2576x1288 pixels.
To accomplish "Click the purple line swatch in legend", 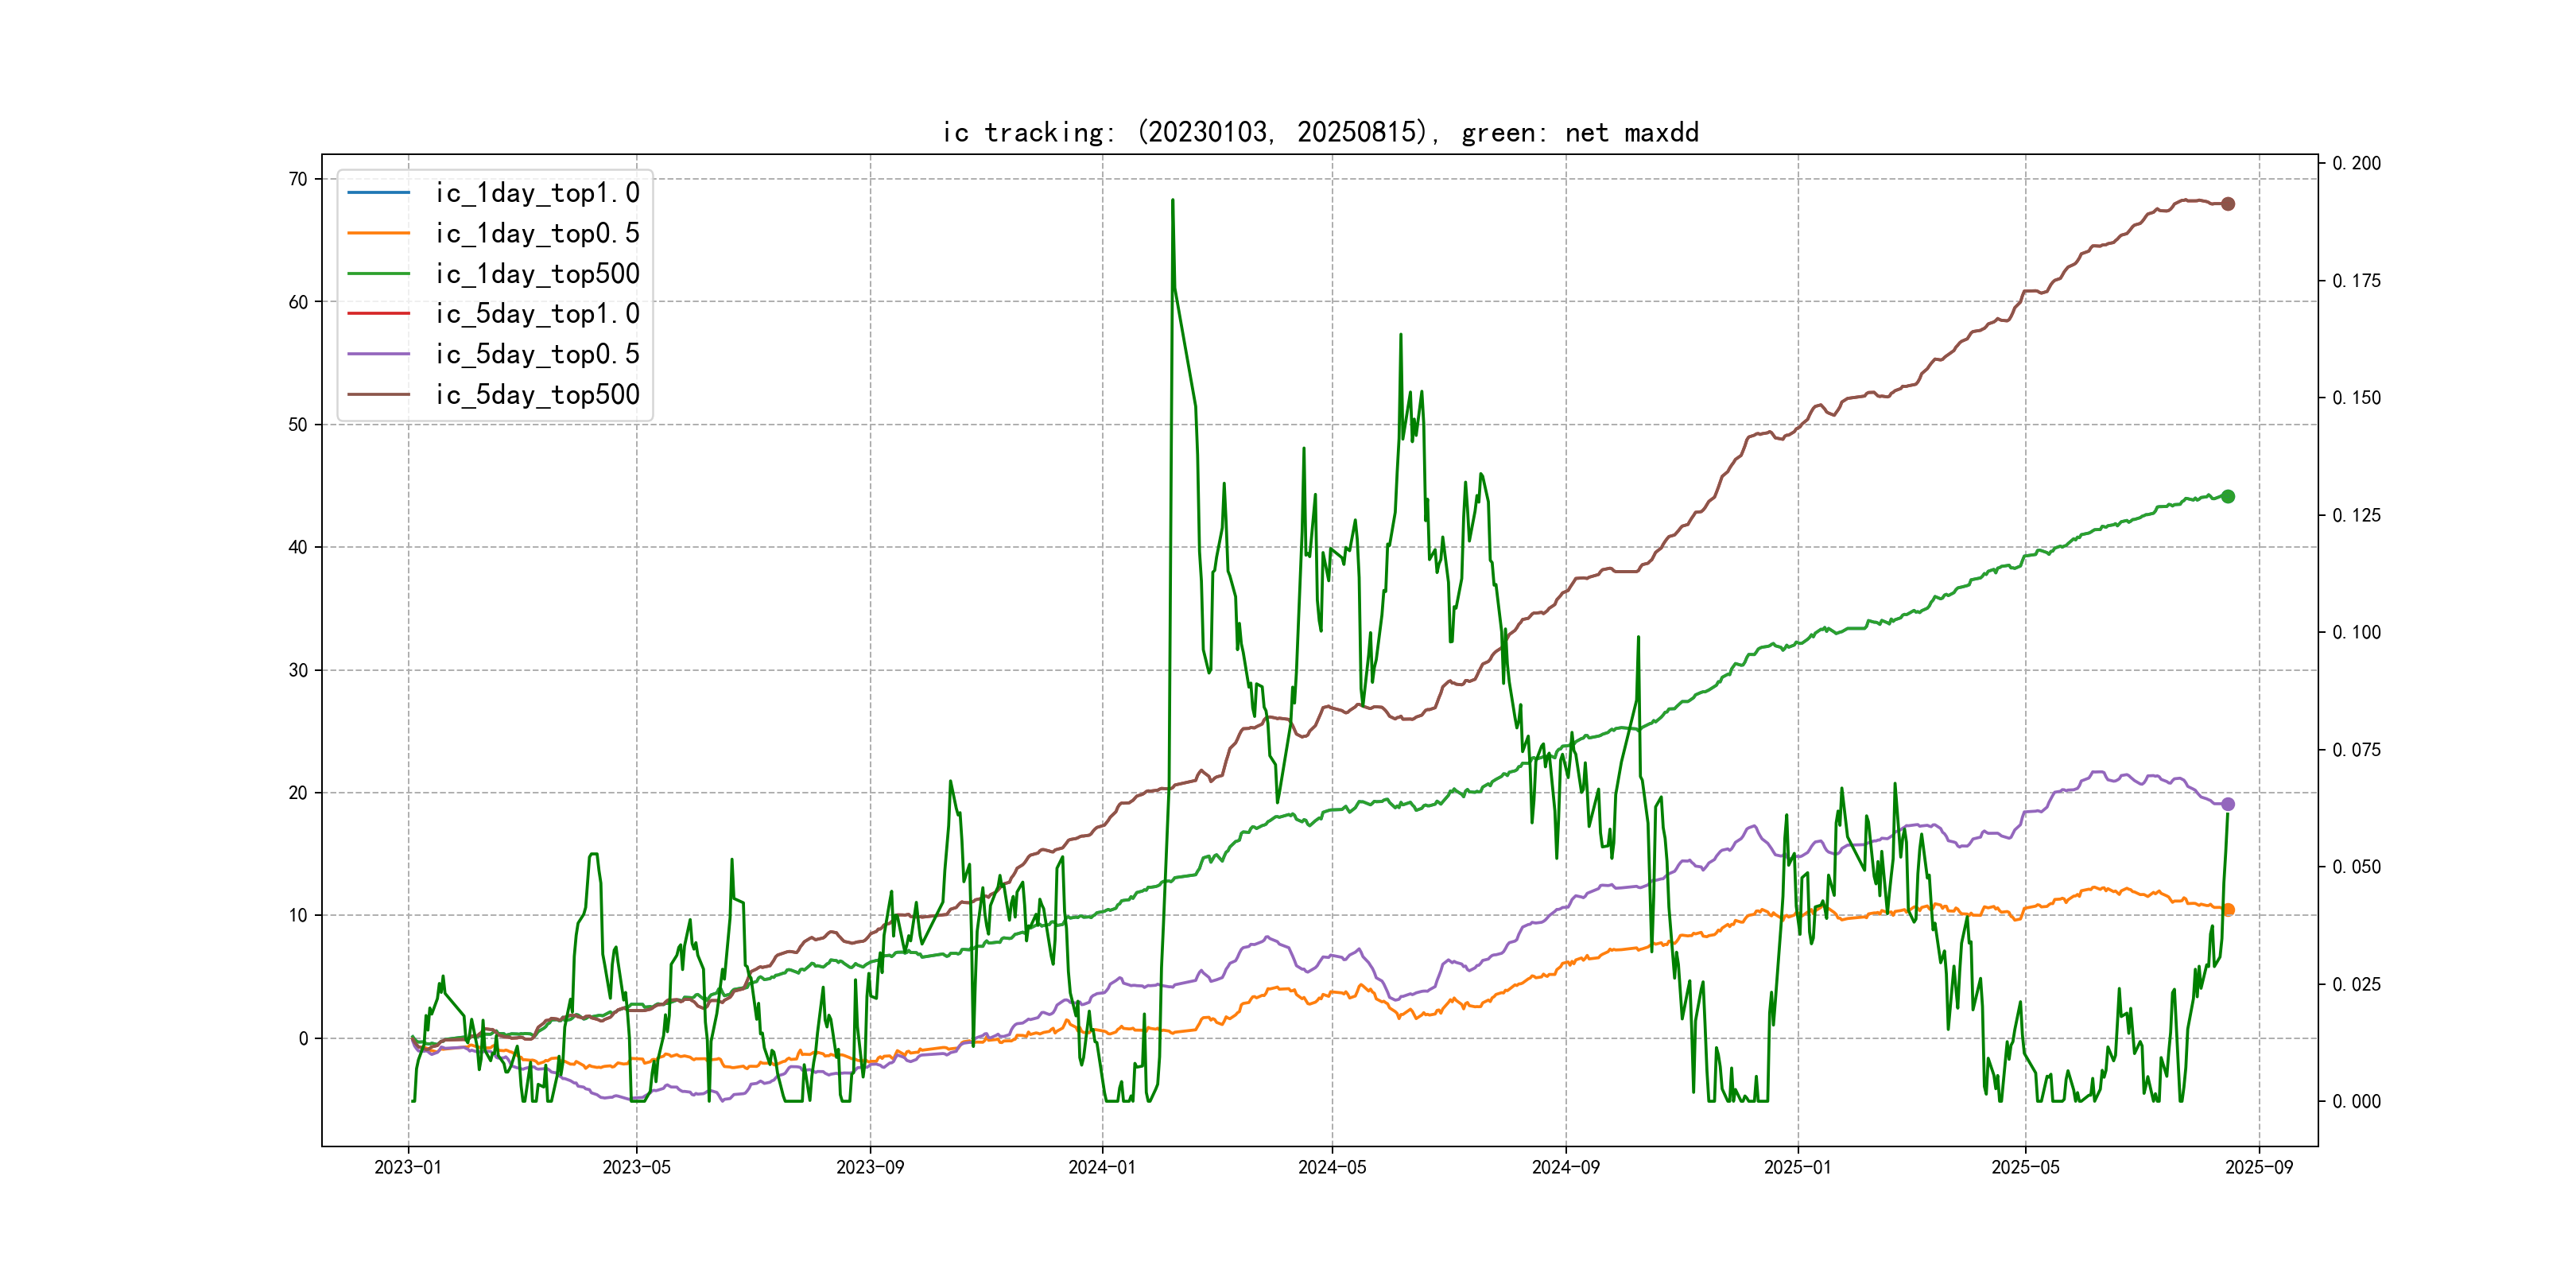I will tap(378, 354).
